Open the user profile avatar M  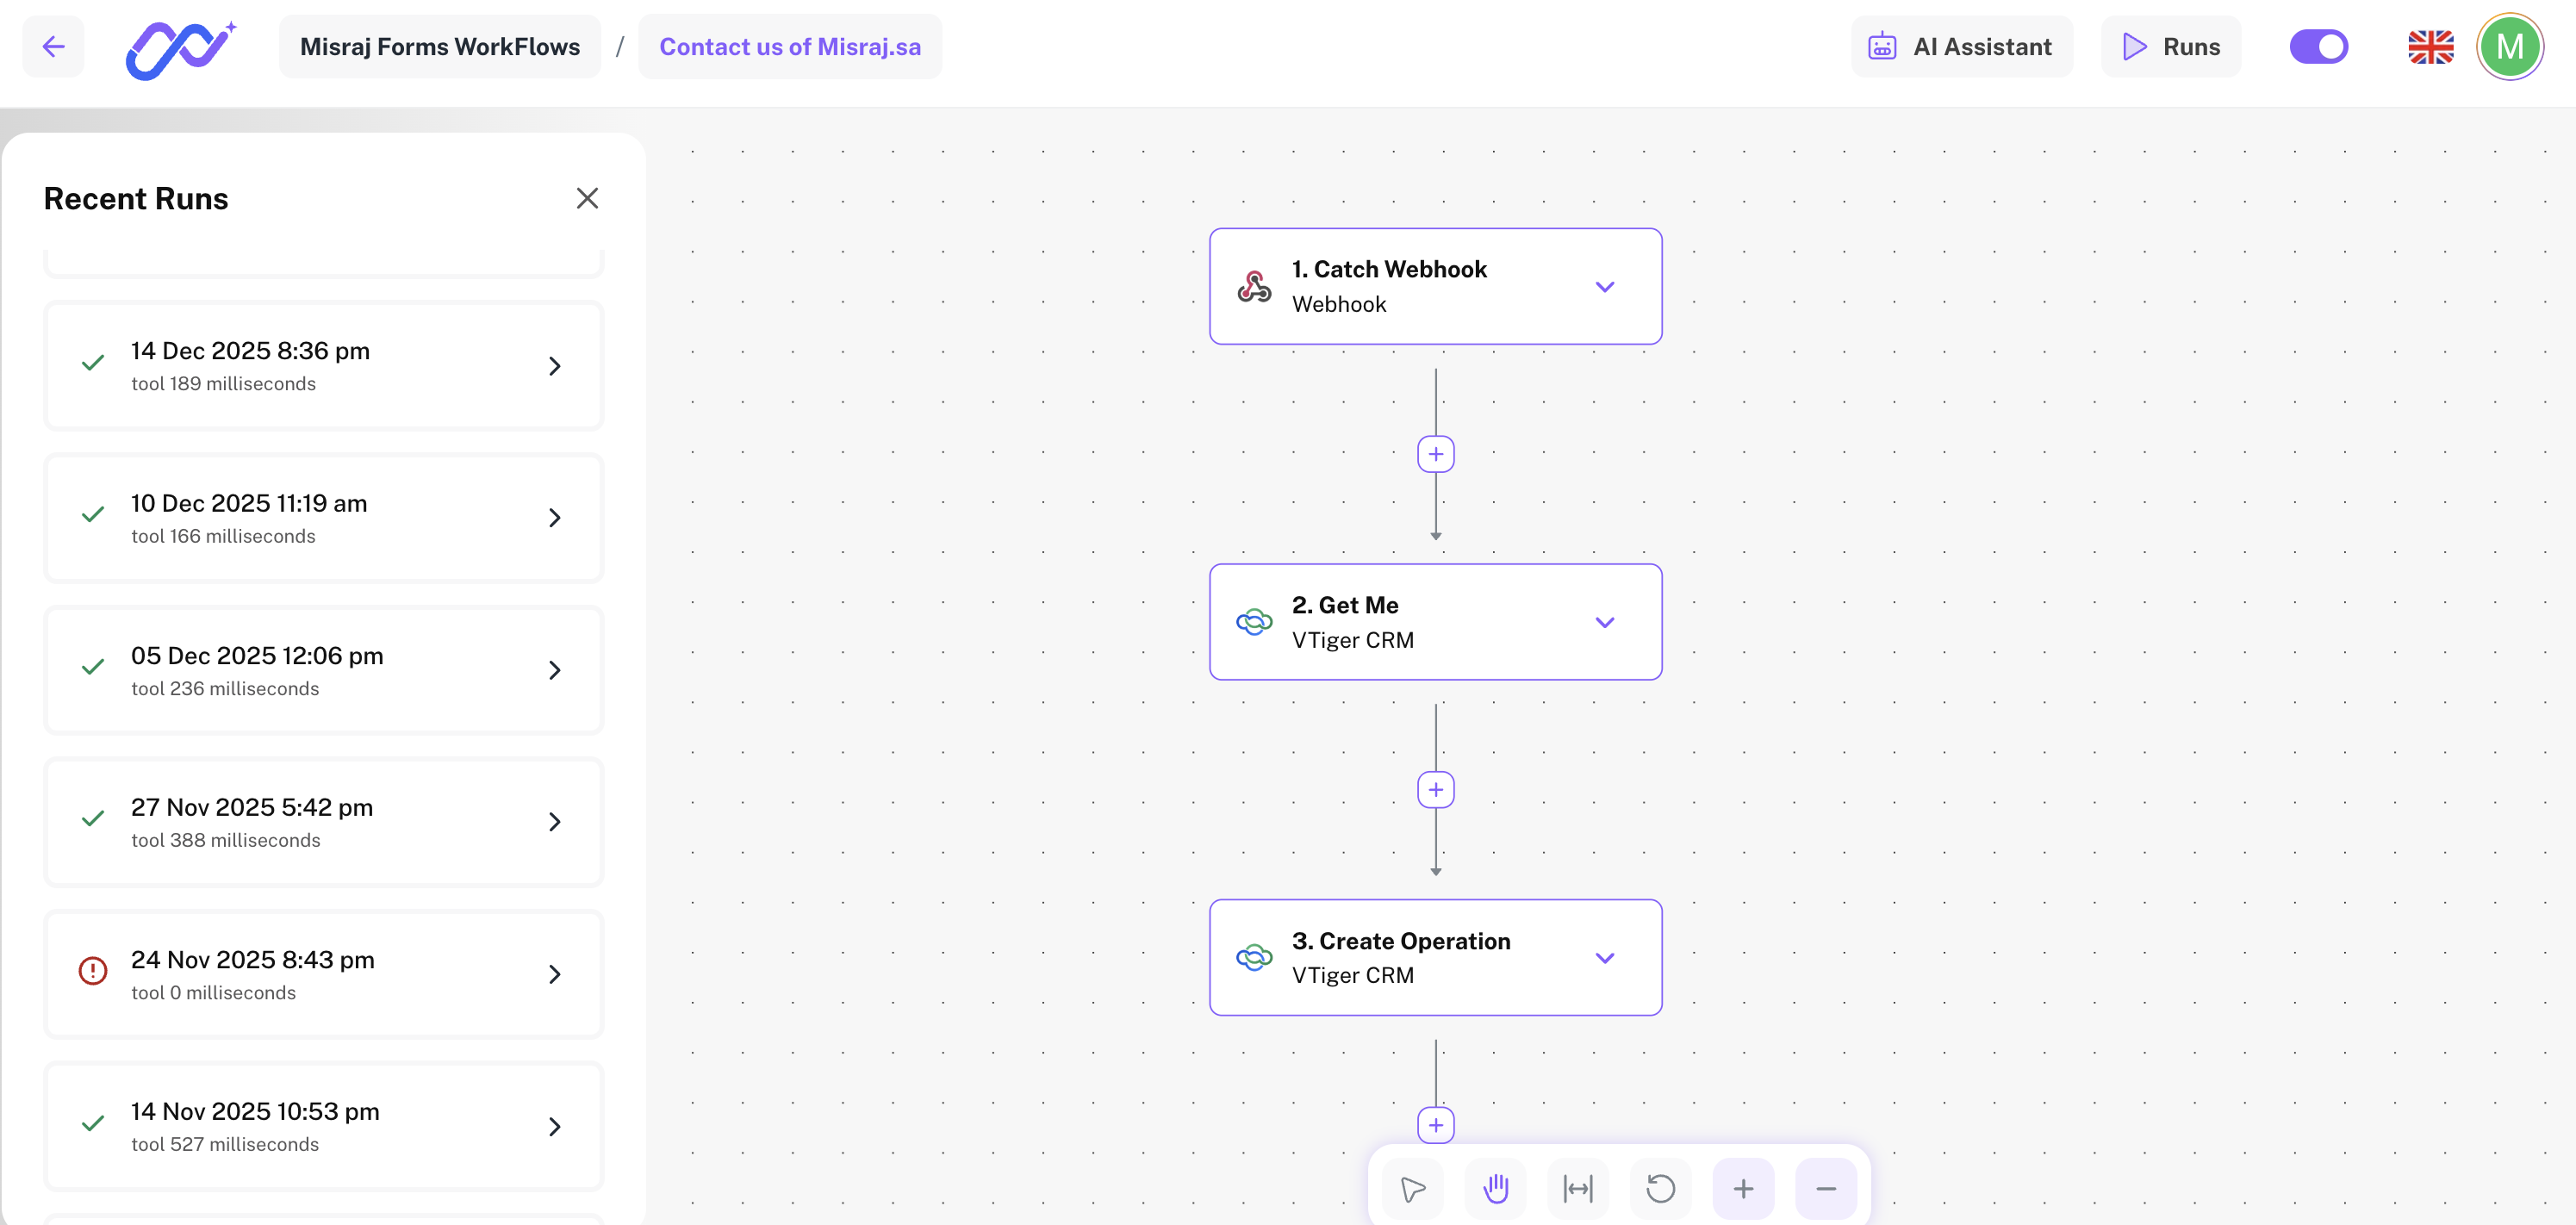(2509, 46)
